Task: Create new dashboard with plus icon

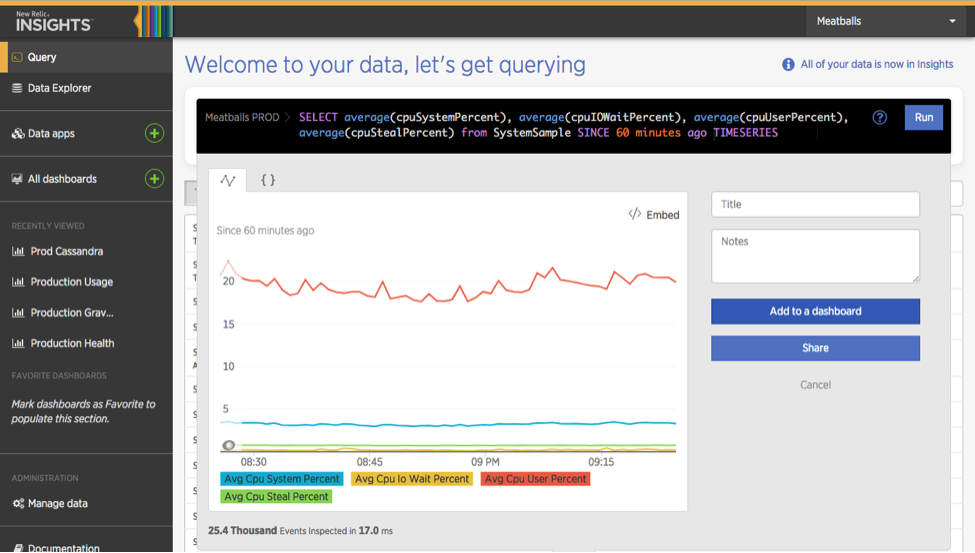Action: [154, 179]
